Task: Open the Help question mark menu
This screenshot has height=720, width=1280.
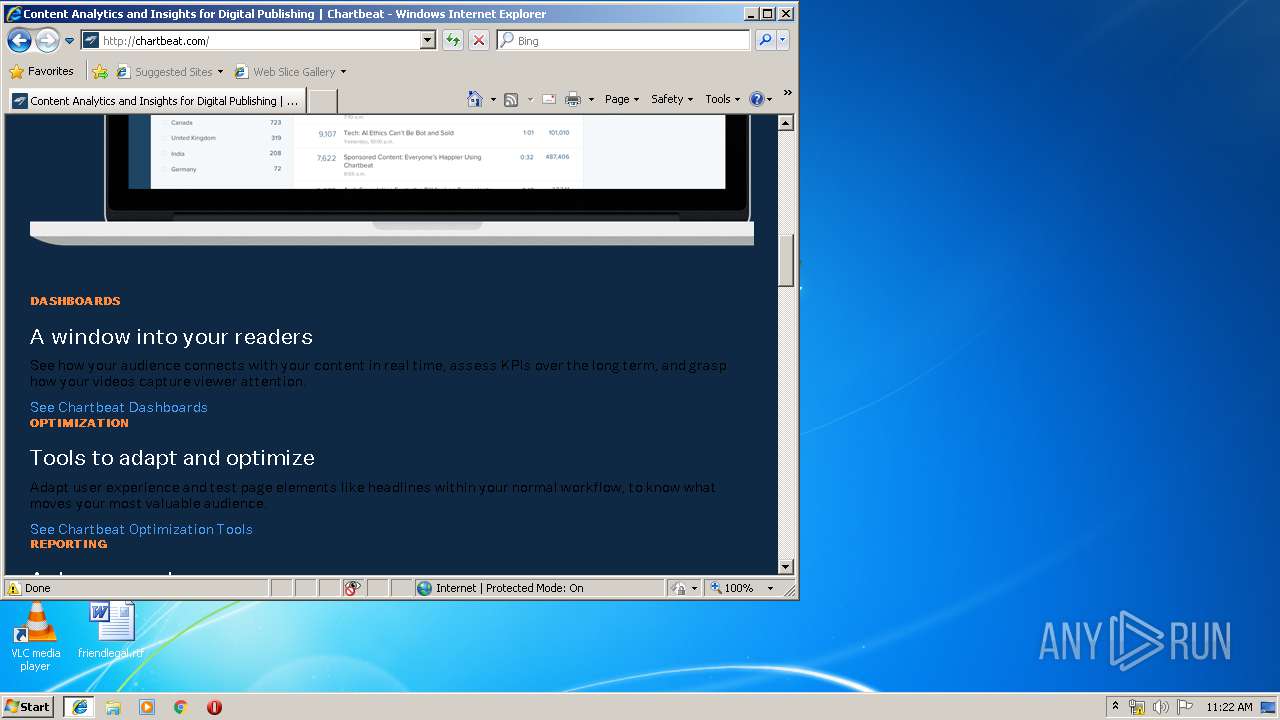Action: tap(761, 99)
